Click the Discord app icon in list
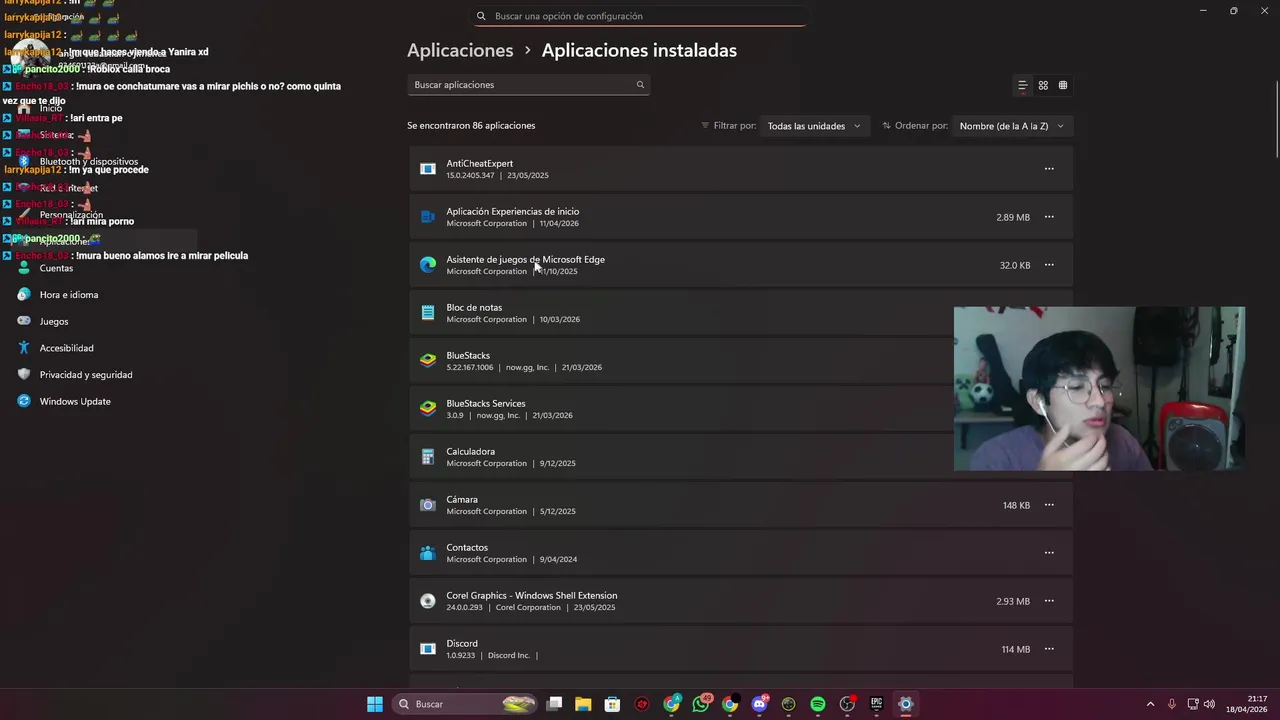 [x=428, y=649]
